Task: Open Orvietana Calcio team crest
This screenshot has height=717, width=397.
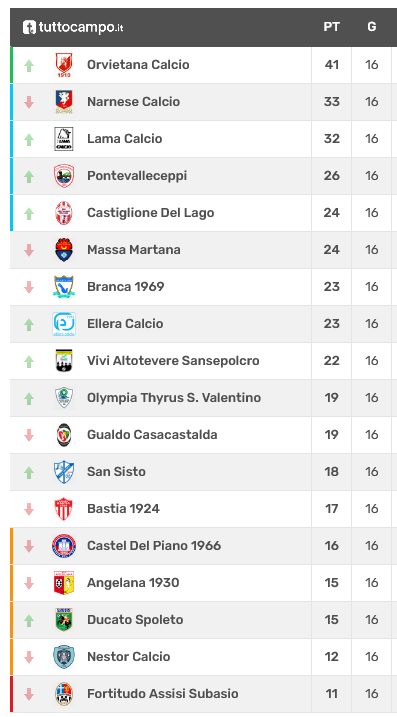Action: pyautogui.click(x=64, y=65)
